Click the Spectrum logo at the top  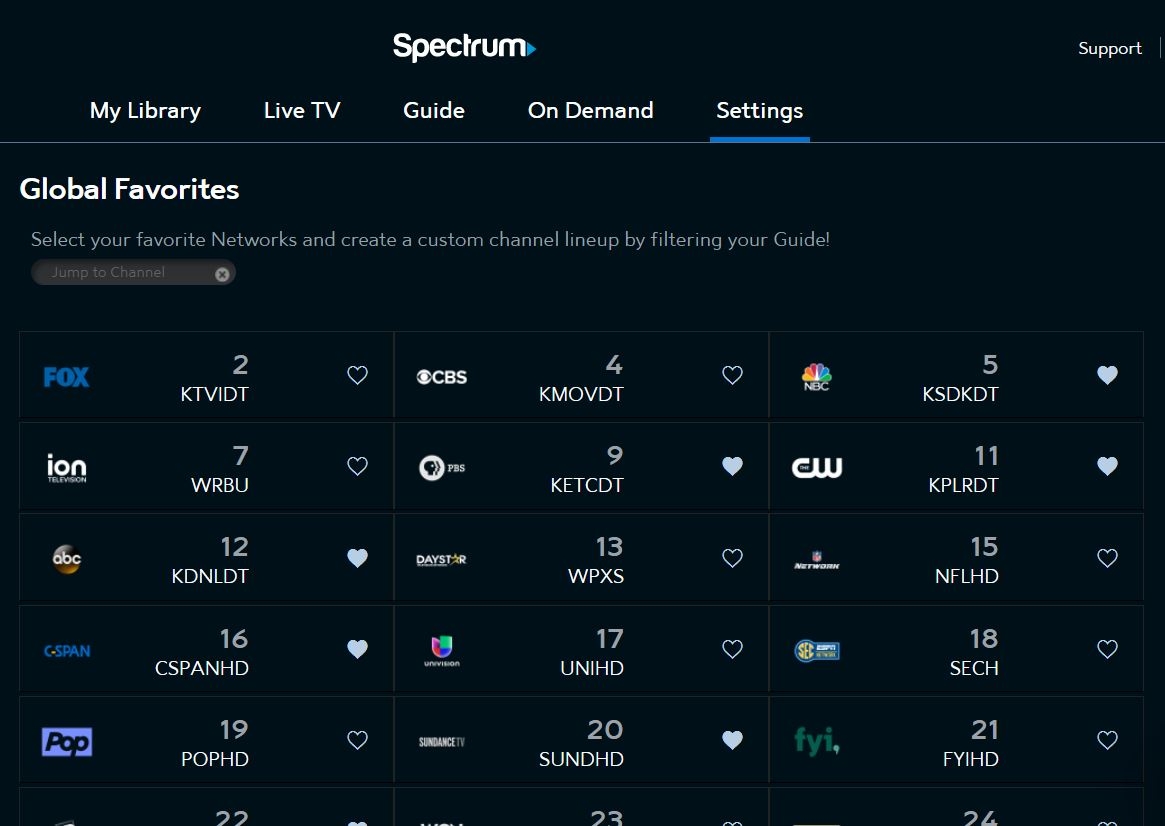pyautogui.click(x=464, y=47)
